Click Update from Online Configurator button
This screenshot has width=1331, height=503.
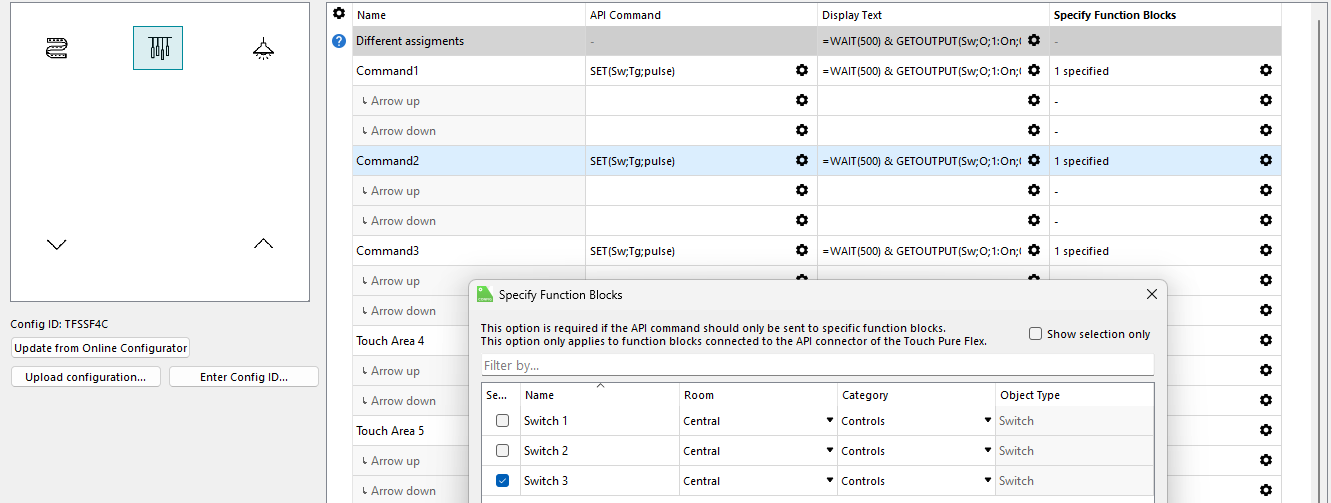click(100, 348)
